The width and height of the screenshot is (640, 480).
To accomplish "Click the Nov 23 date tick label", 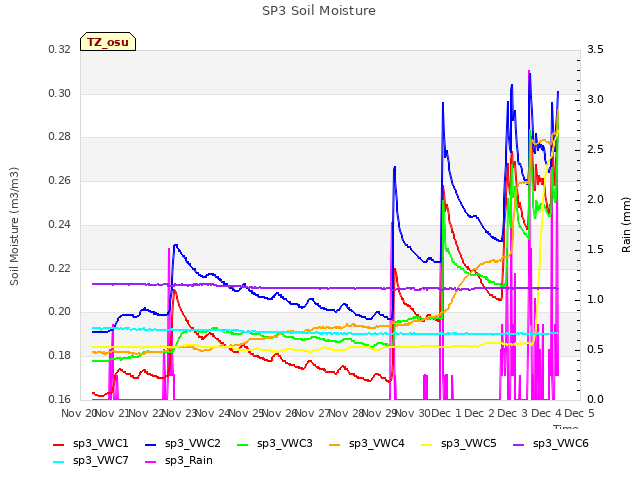I will tap(179, 413).
